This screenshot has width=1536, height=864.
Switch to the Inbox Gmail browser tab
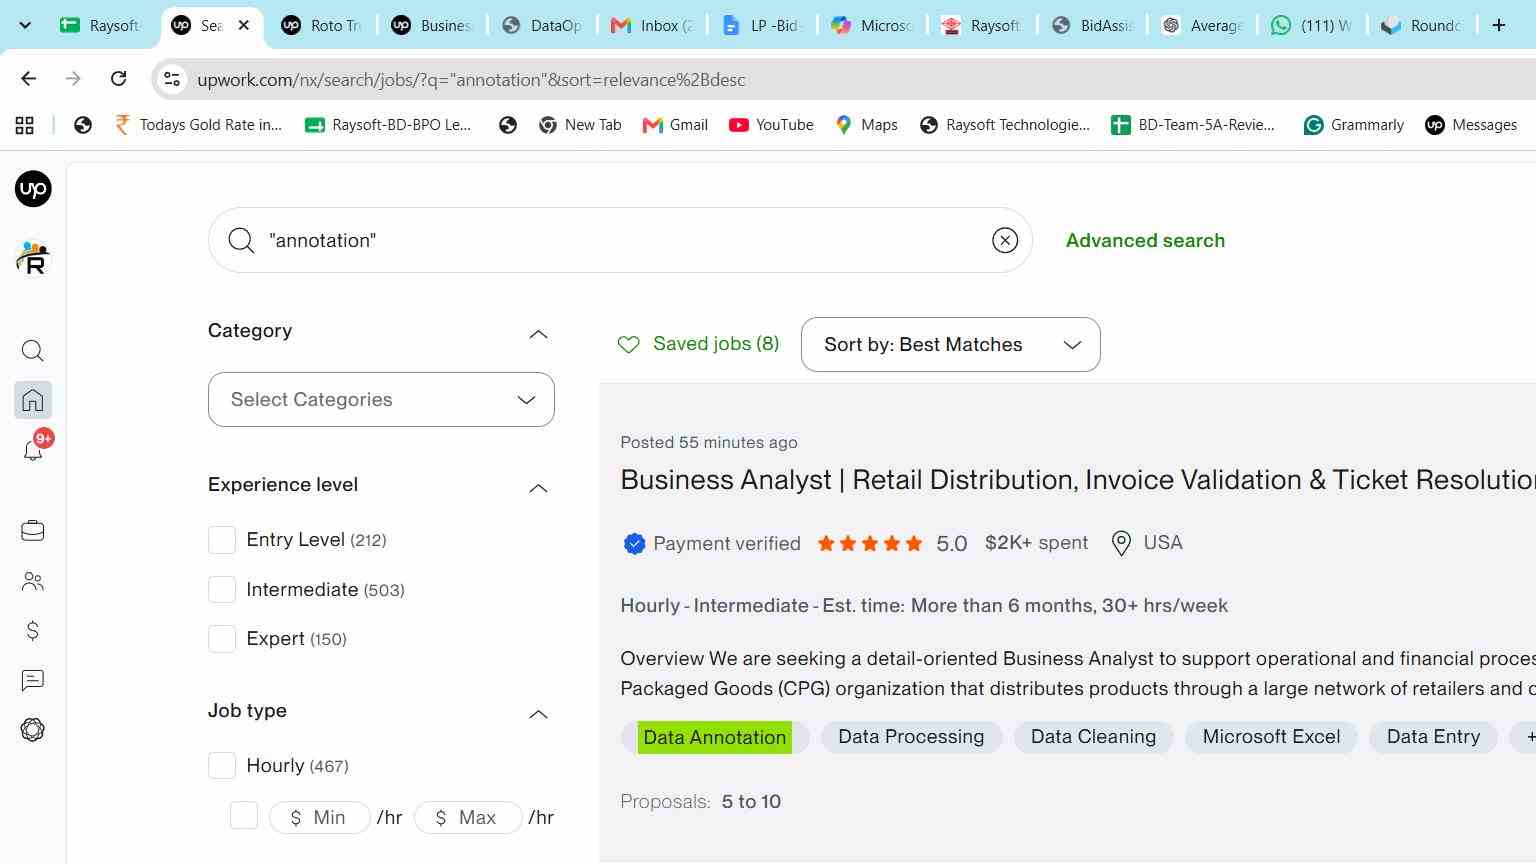point(650,26)
